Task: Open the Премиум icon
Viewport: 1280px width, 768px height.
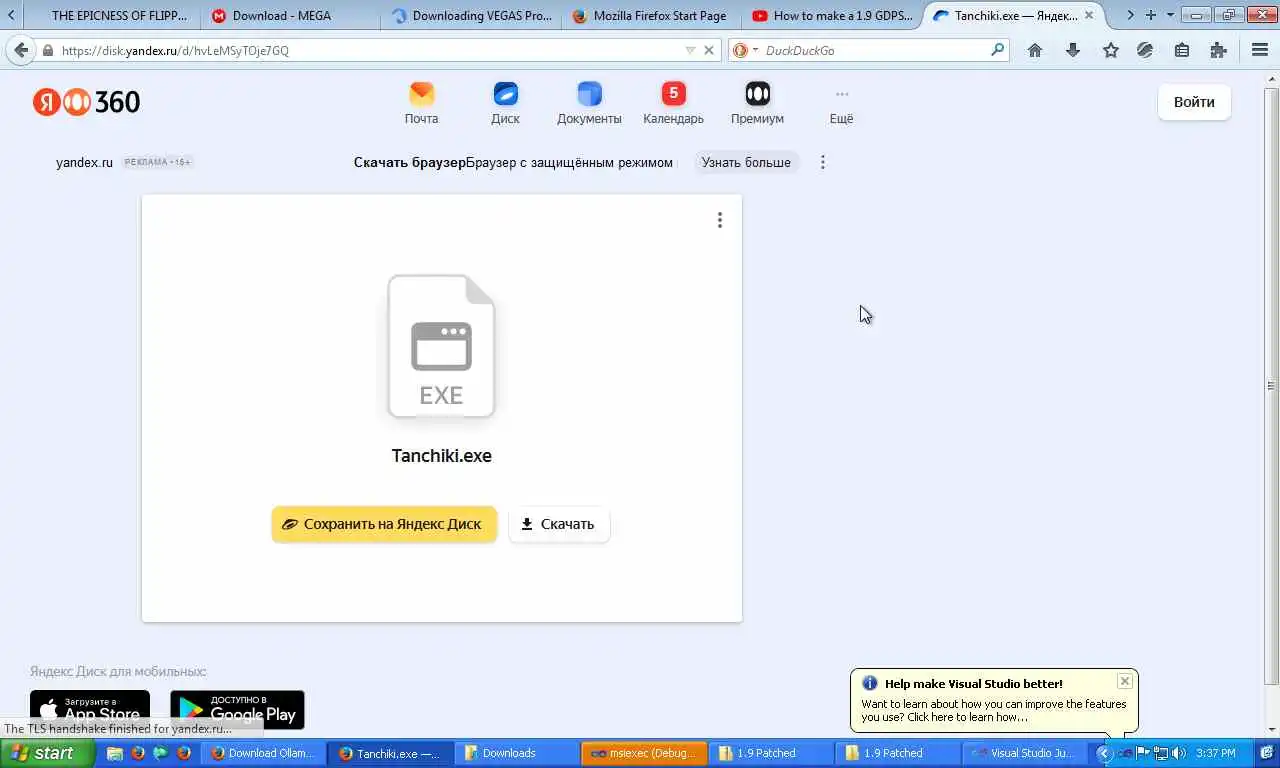Action: 757,104
